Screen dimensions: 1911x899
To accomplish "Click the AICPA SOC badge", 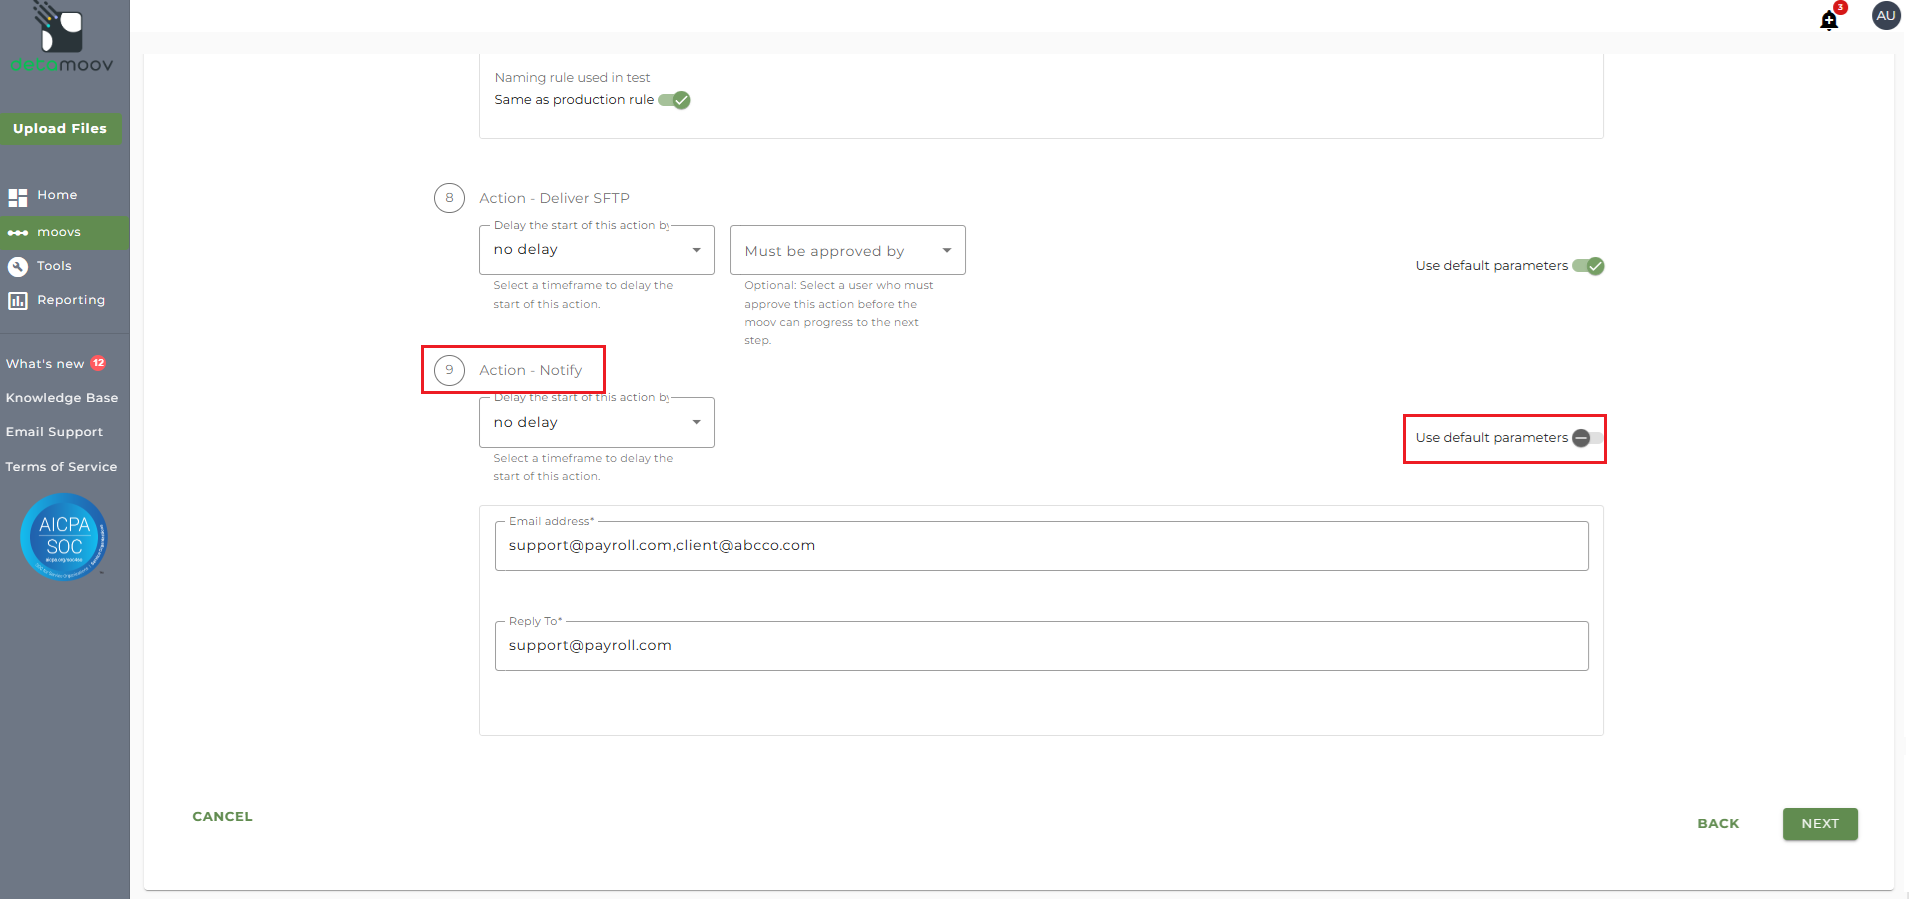I will point(64,537).
